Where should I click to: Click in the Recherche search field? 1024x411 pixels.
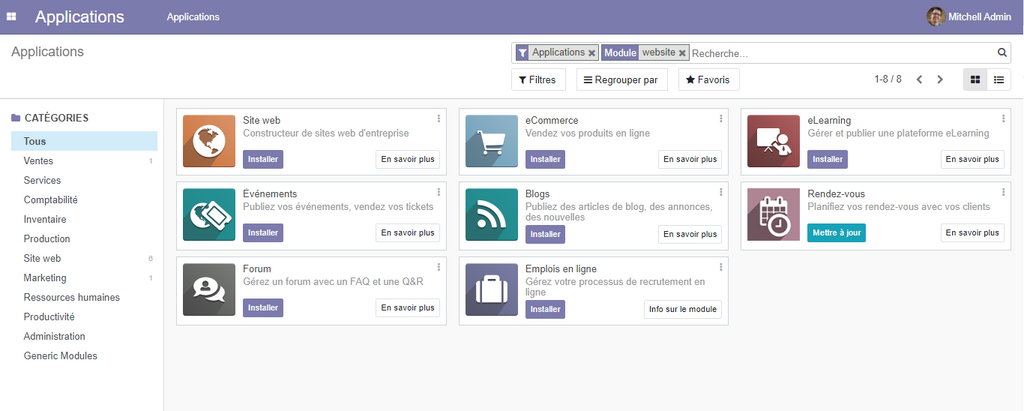(840, 53)
